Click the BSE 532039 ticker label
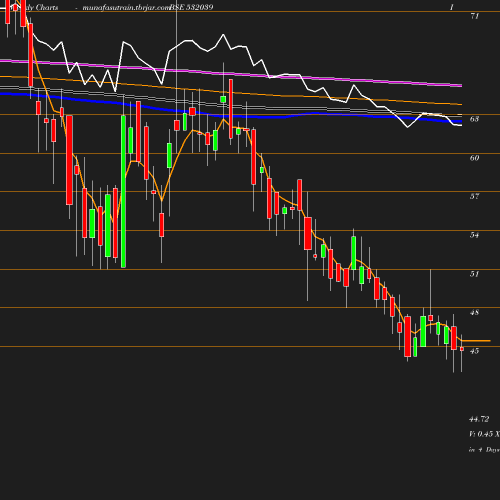Viewport: 500px width, 500px height. point(191,7)
